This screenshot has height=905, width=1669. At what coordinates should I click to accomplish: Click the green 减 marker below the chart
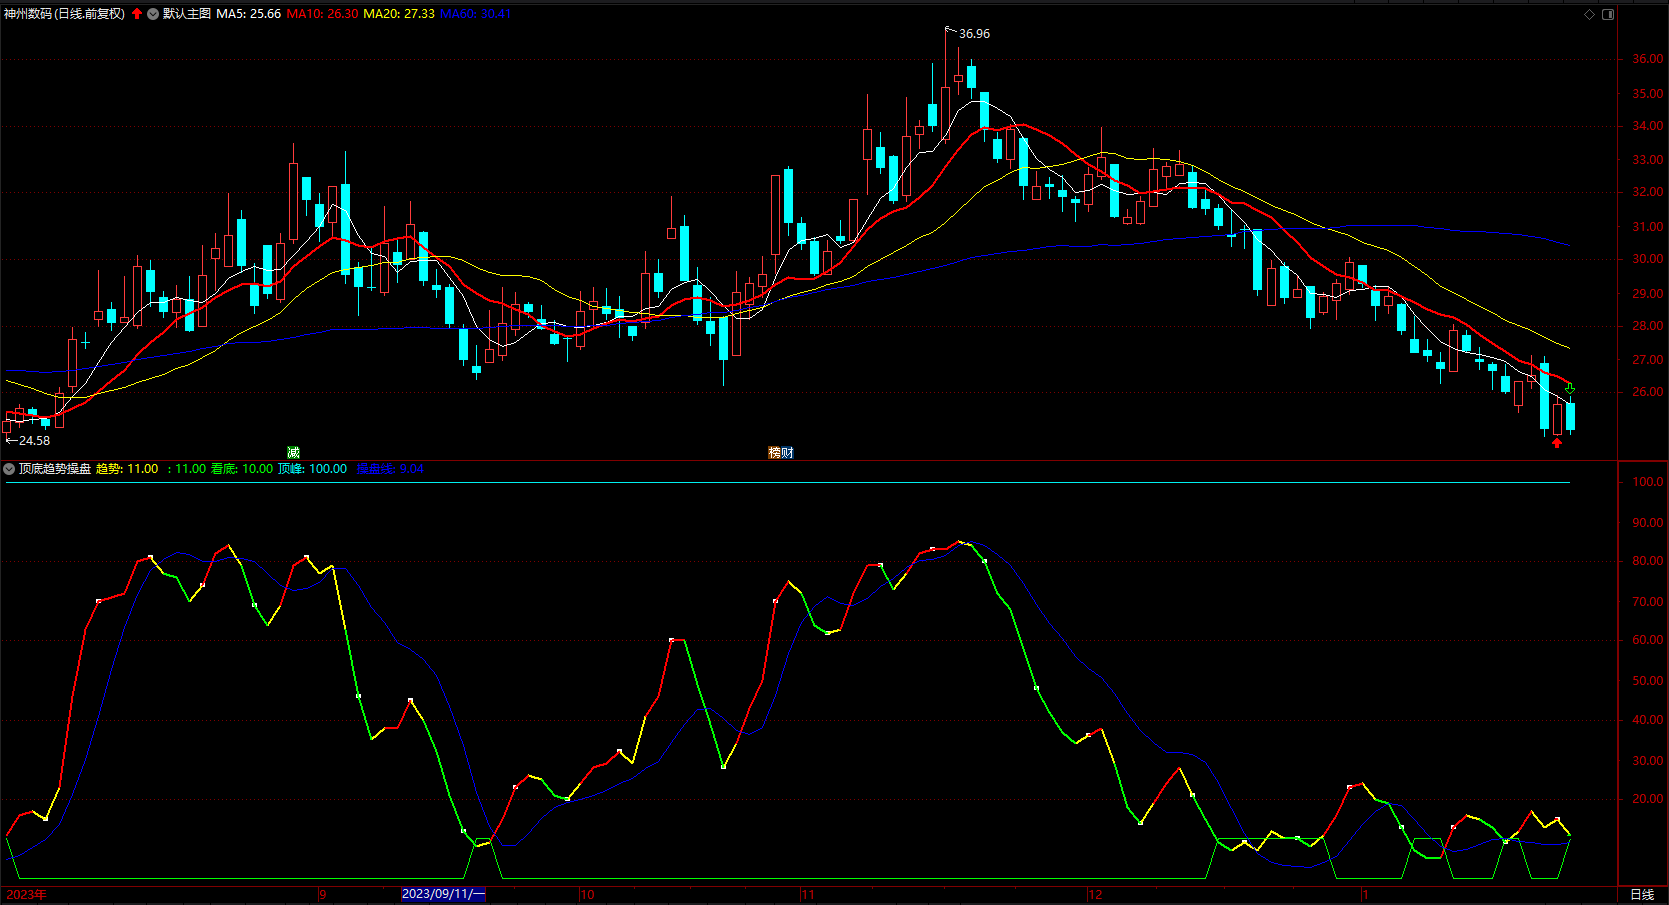coord(293,453)
